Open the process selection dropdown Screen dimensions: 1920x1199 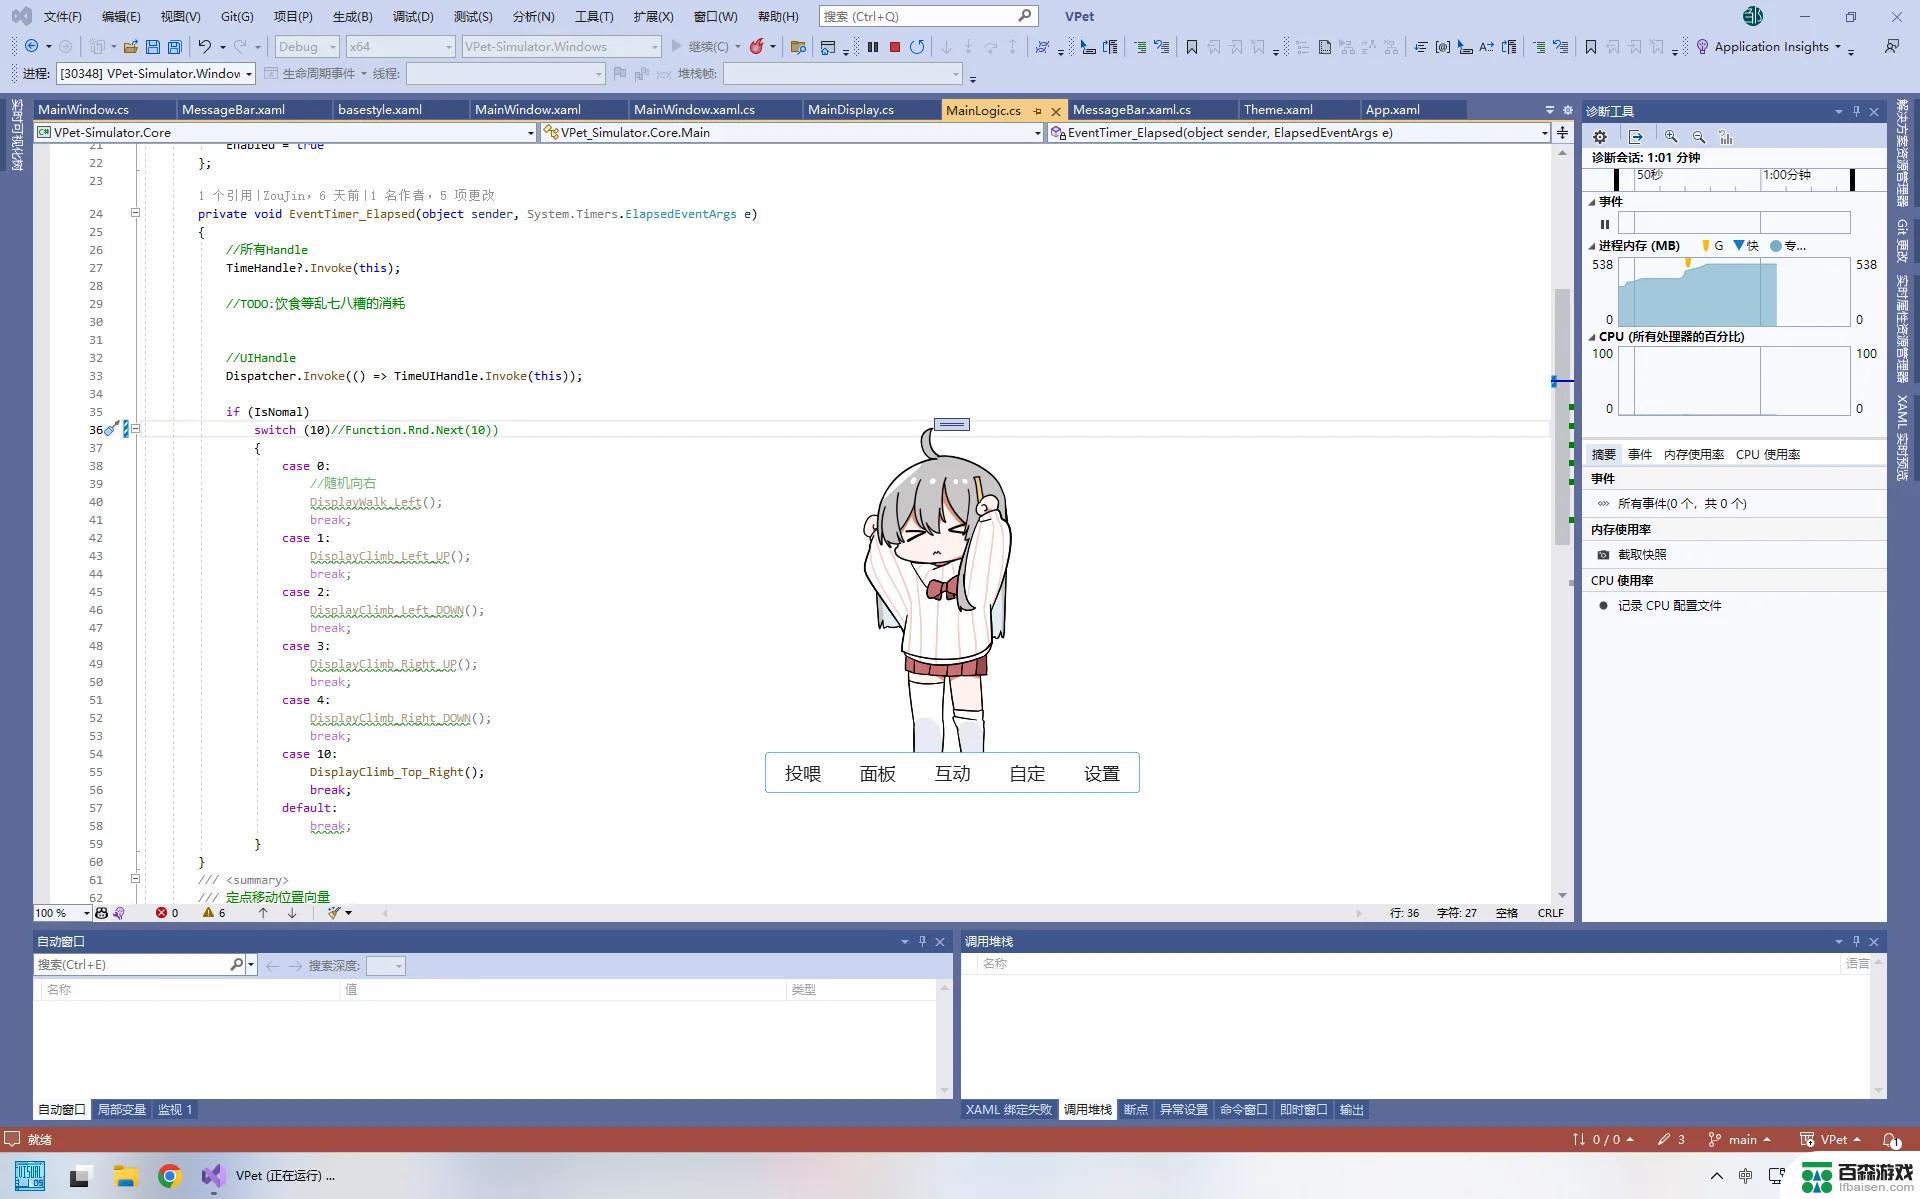pos(155,74)
